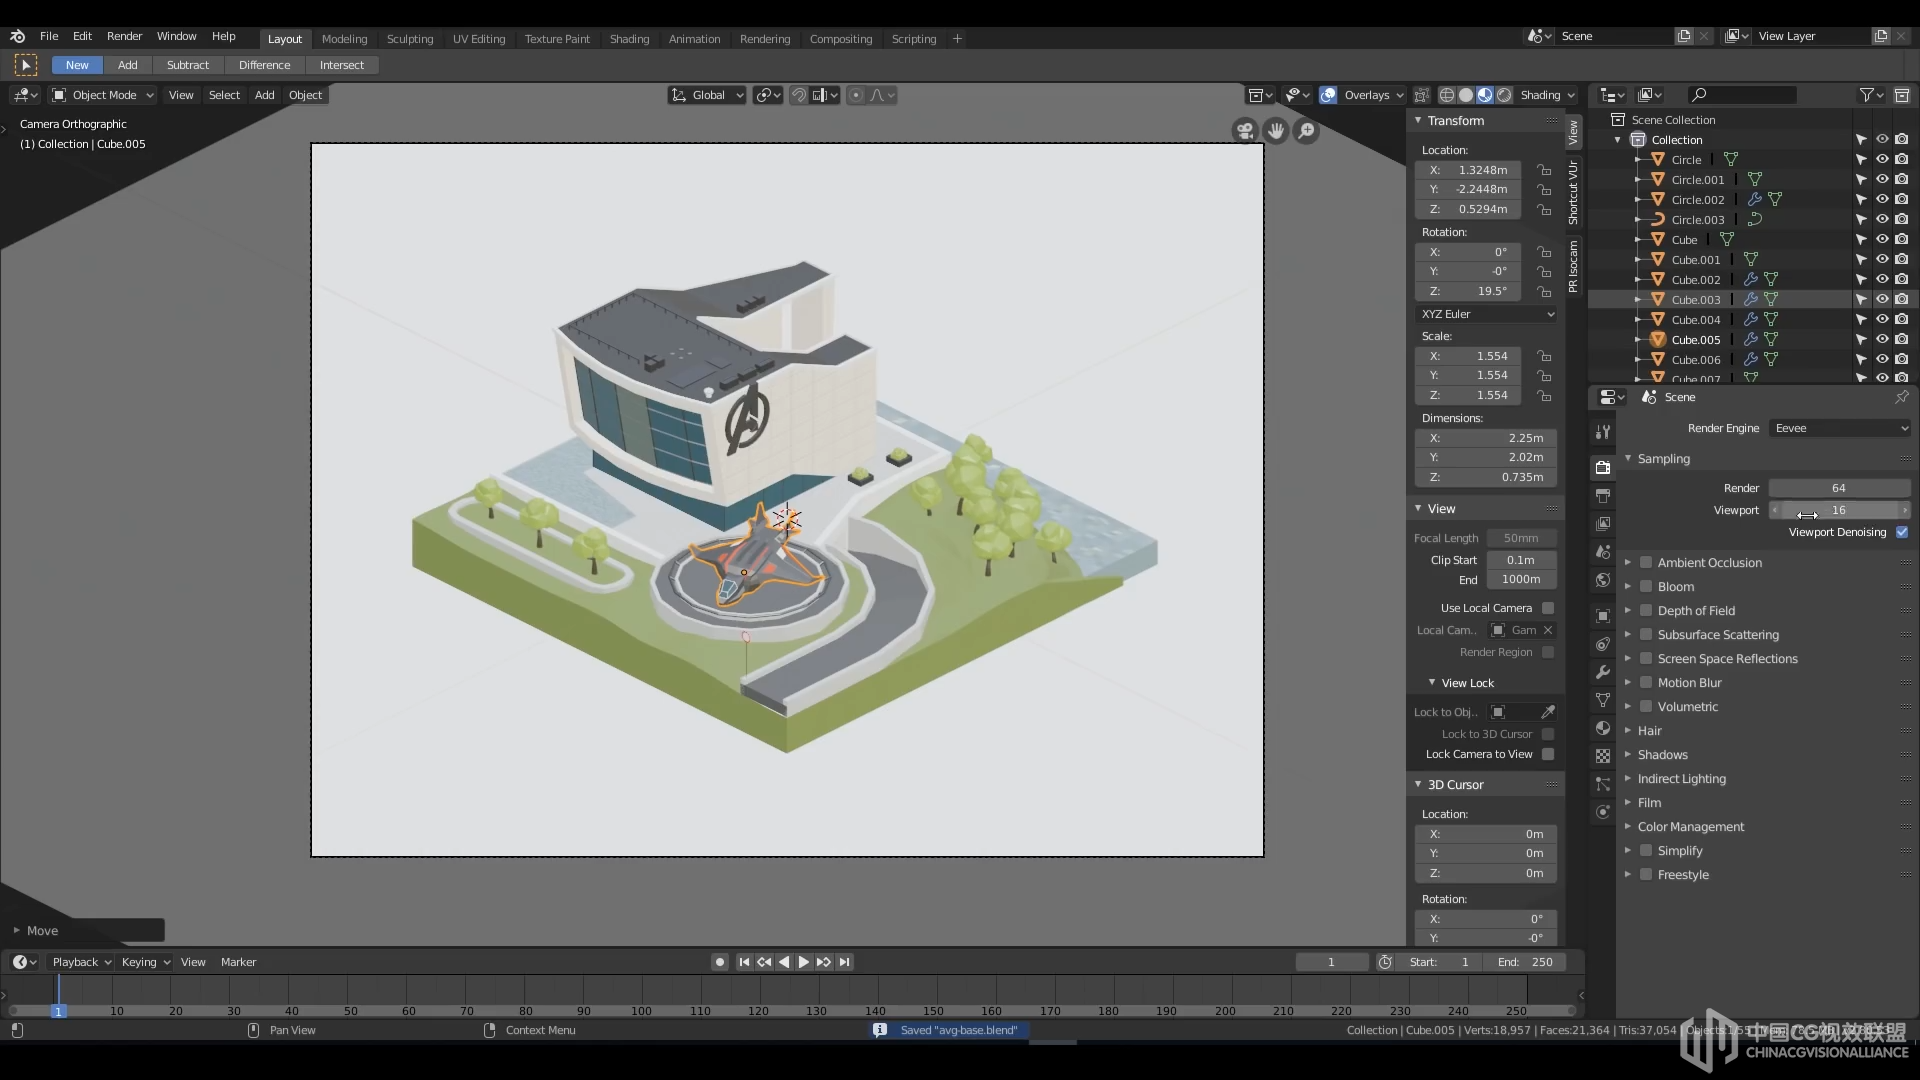The height and width of the screenshot is (1080, 1920).
Task: Switch to rendered shading mode
Action: 1504,95
